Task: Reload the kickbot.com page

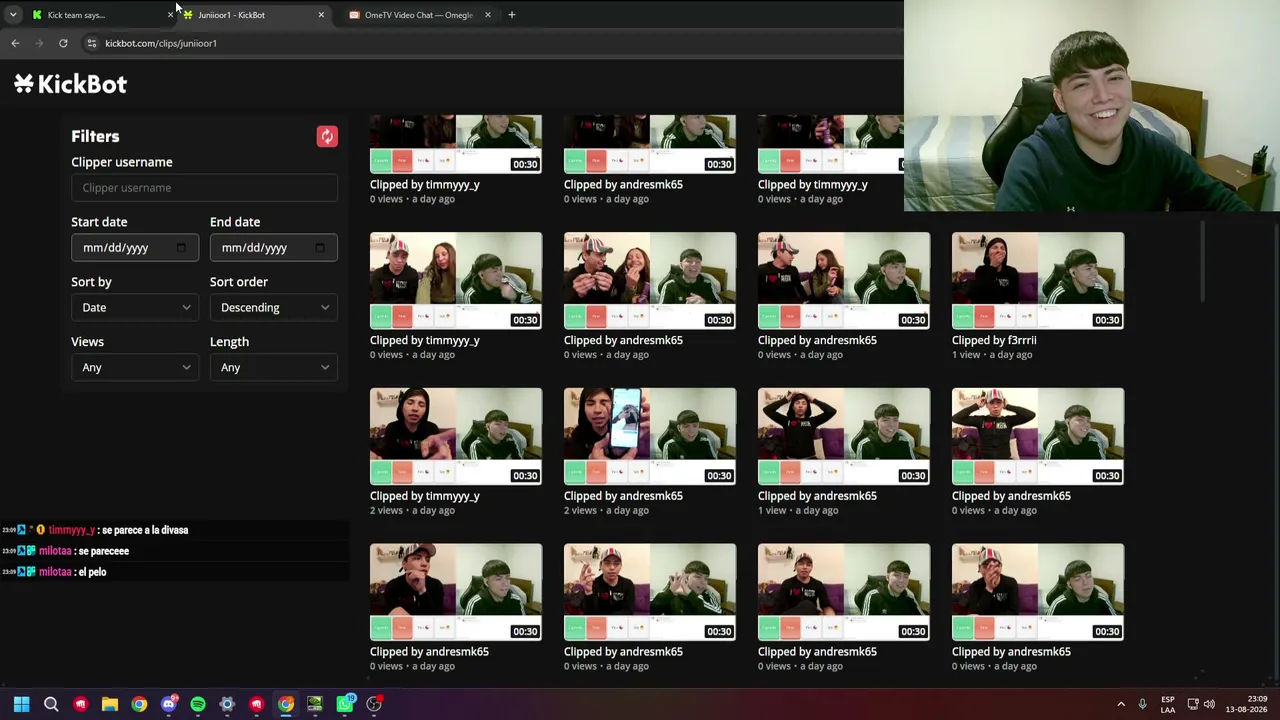Action: pyautogui.click(x=63, y=43)
